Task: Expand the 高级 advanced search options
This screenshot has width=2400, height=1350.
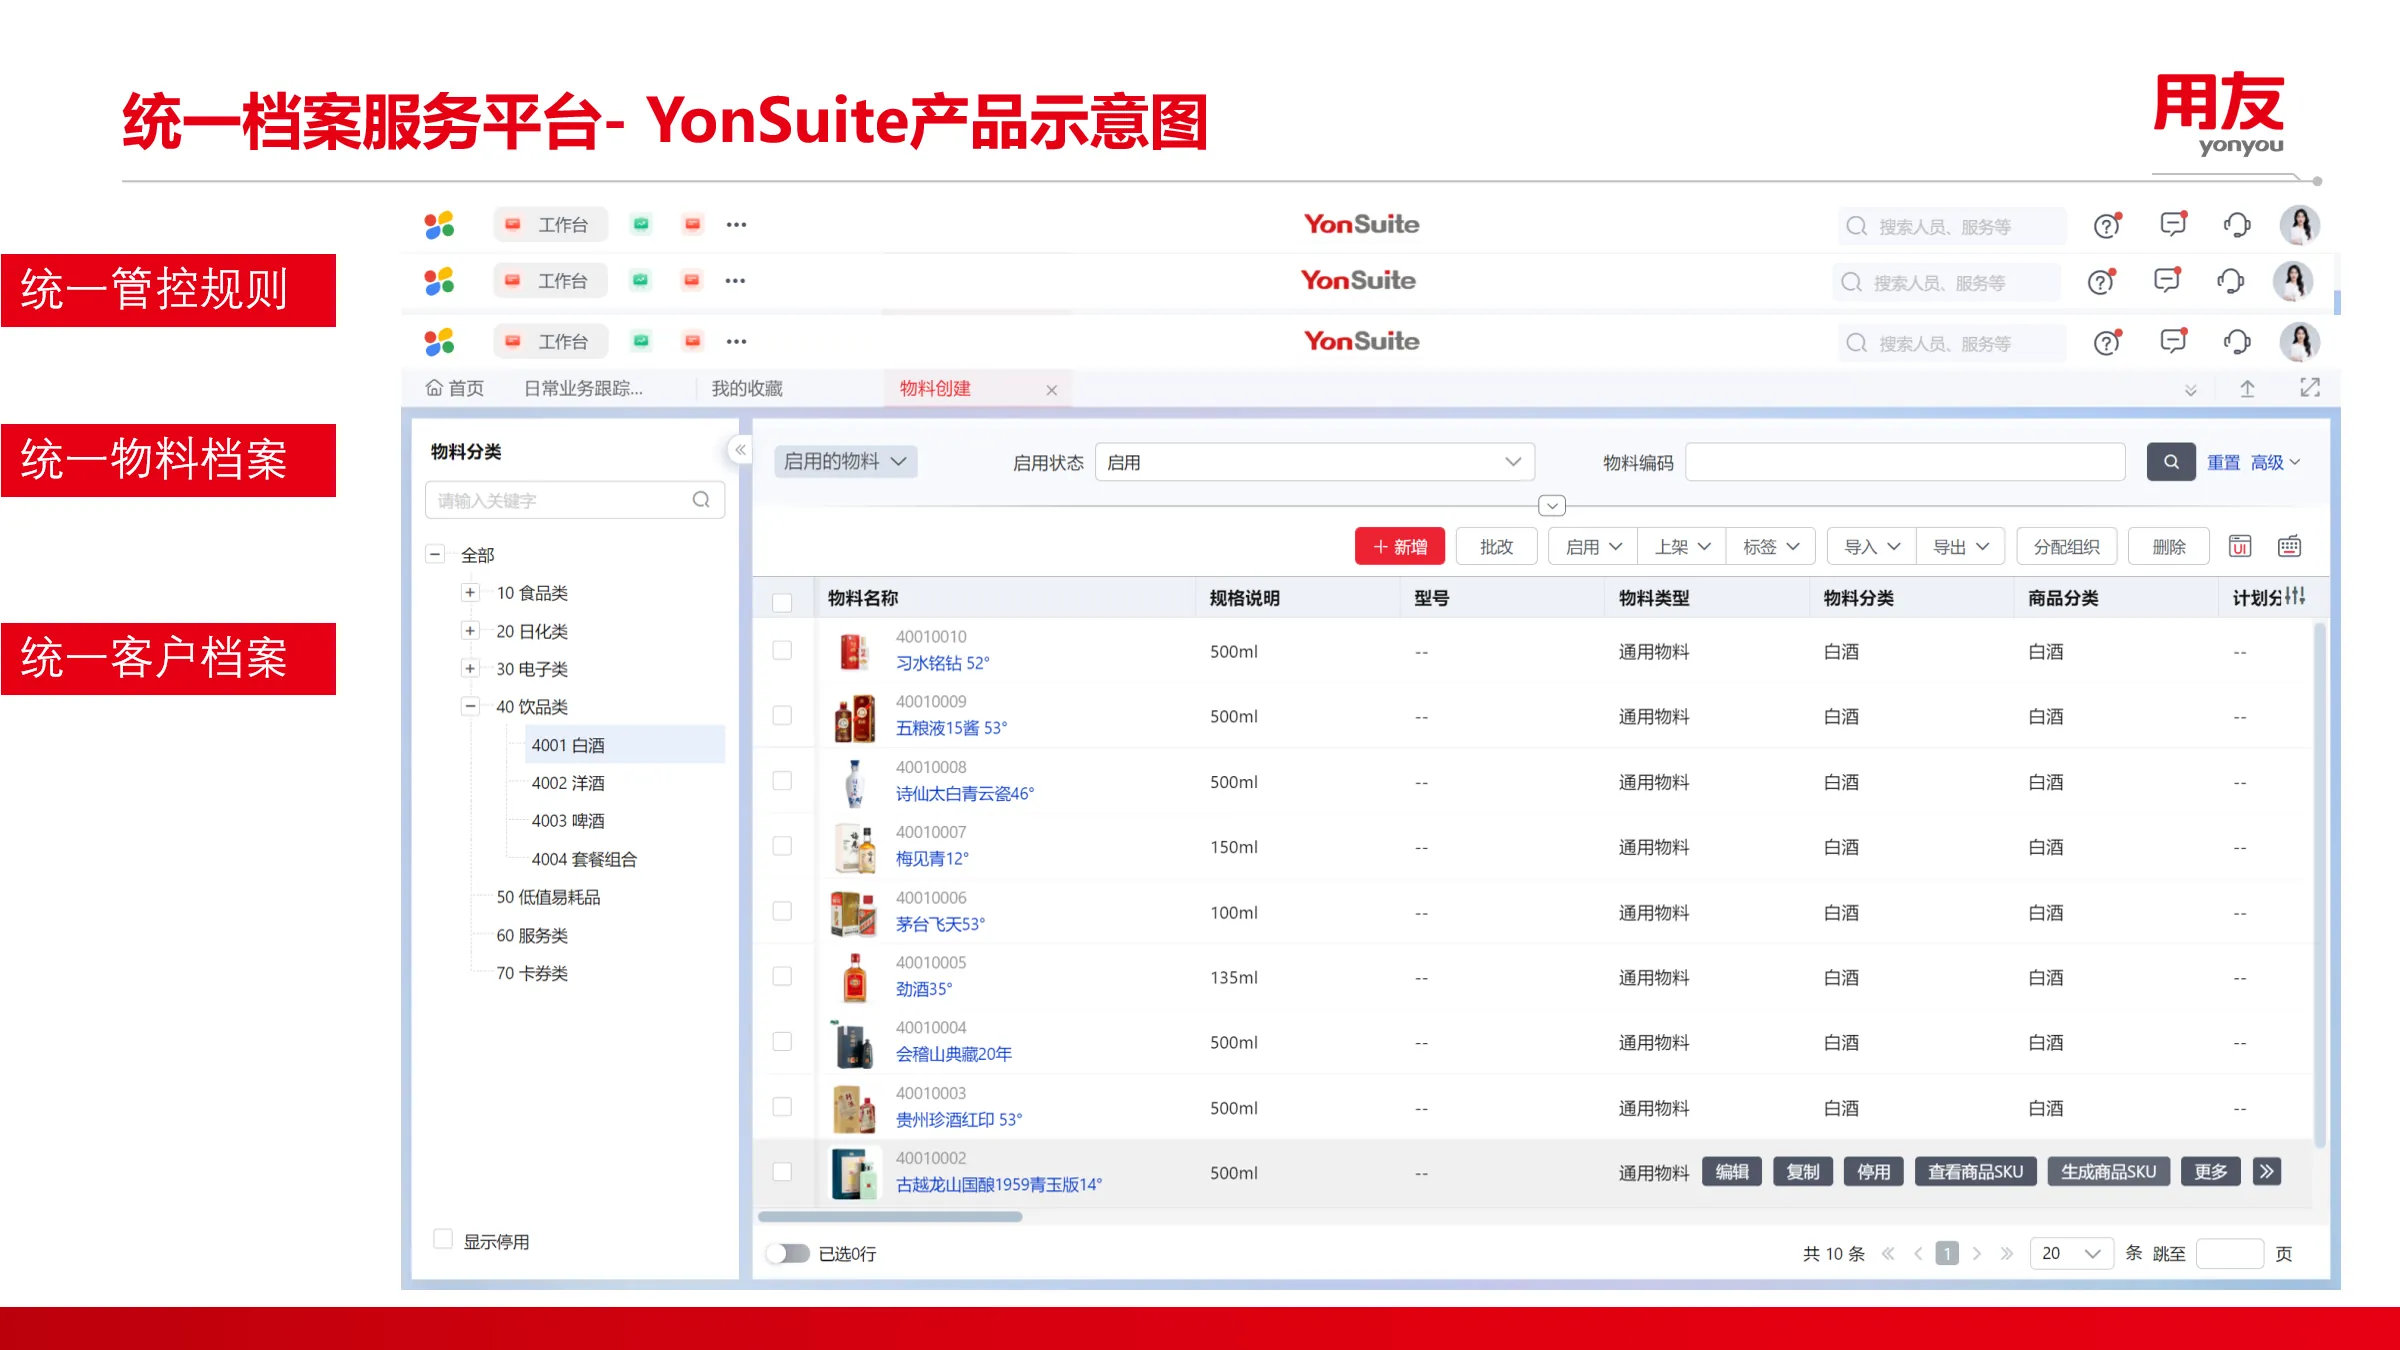Action: point(2275,462)
